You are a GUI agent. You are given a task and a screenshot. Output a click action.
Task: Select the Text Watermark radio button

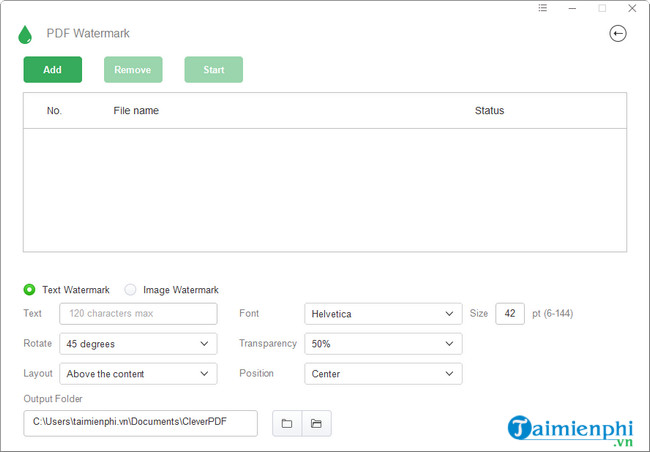(x=29, y=289)
